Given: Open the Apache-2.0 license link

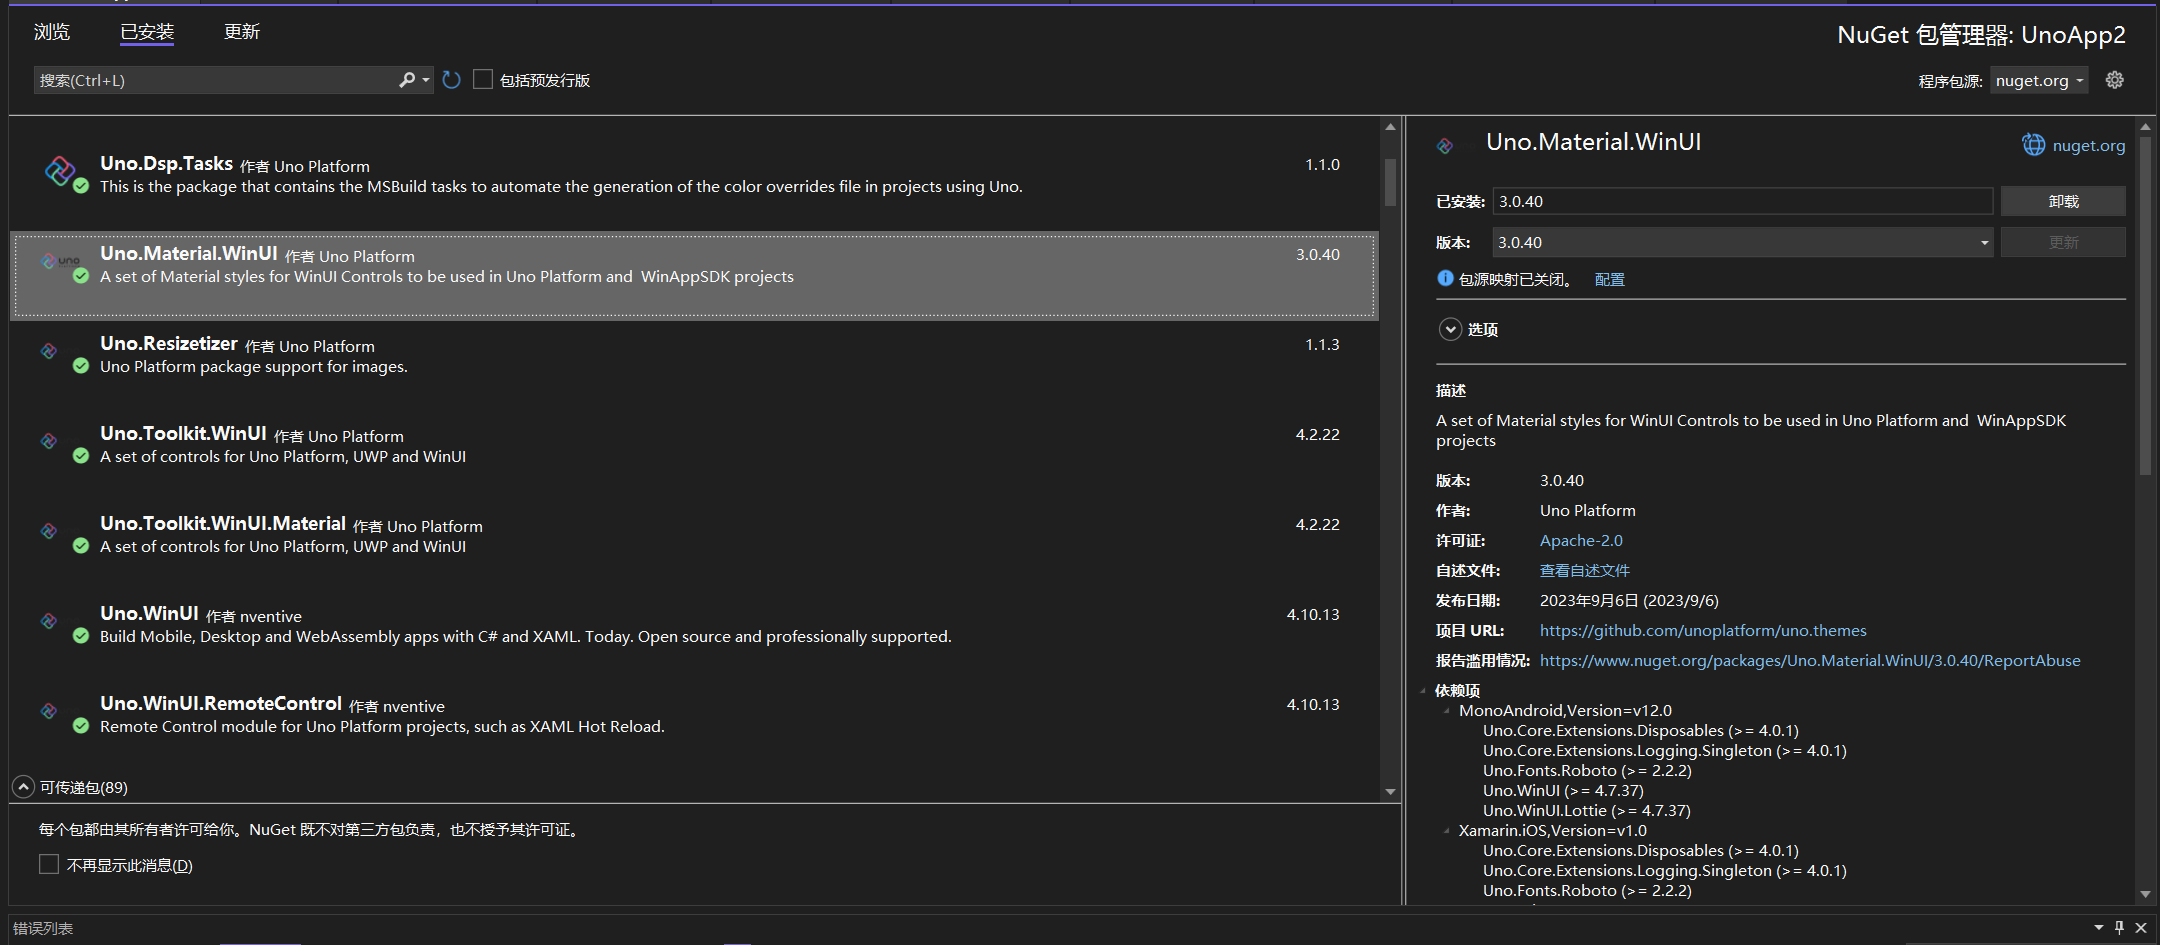Looking at the screenshot, I should (x=1580, y=540).
